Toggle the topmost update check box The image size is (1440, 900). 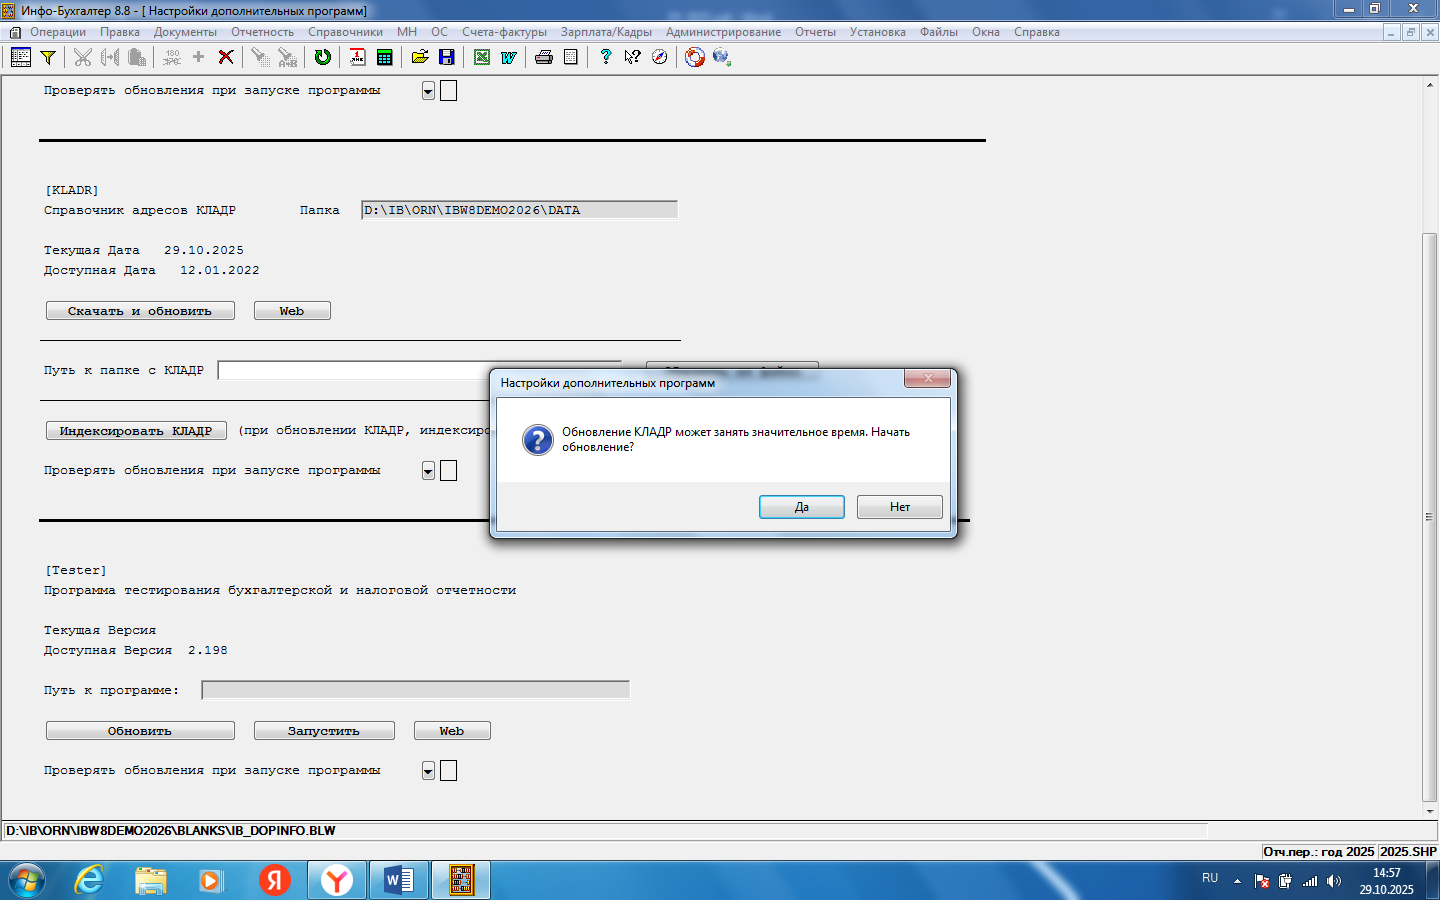(x=449, y=91)
